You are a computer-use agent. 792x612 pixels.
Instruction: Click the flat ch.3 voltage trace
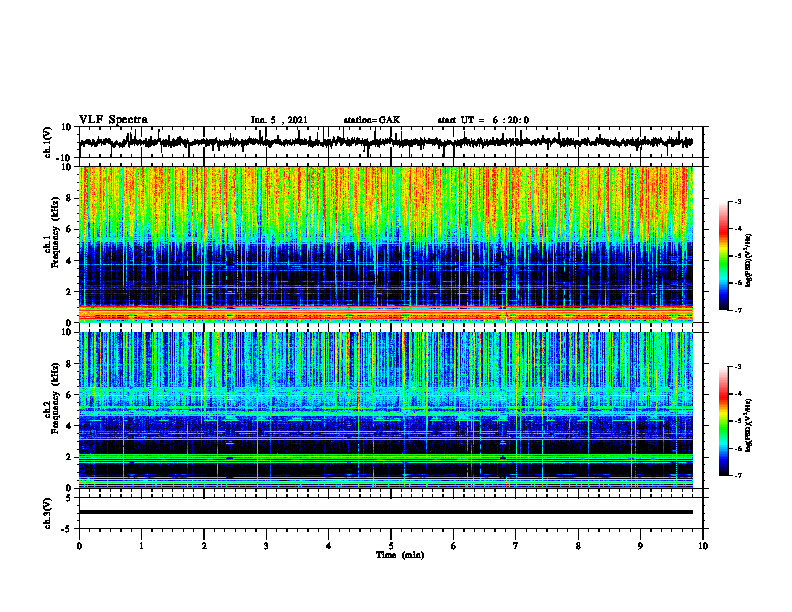pyautogui.click(x=386, y=512)
